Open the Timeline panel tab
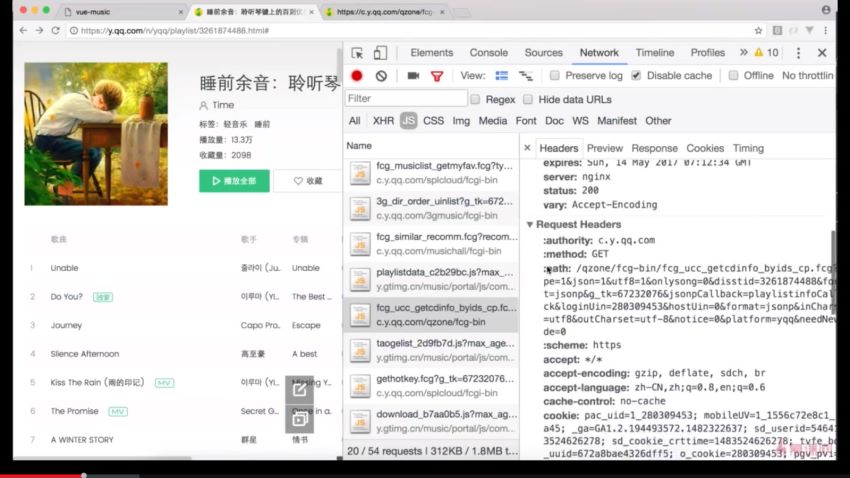This screenshot has width=850, height=478. (655, 53)
